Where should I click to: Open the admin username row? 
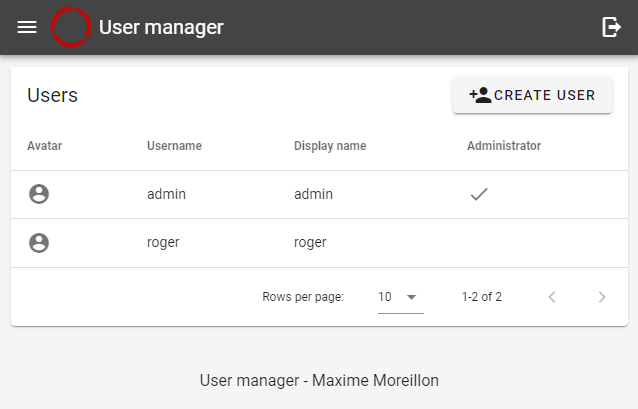point(319,195)
